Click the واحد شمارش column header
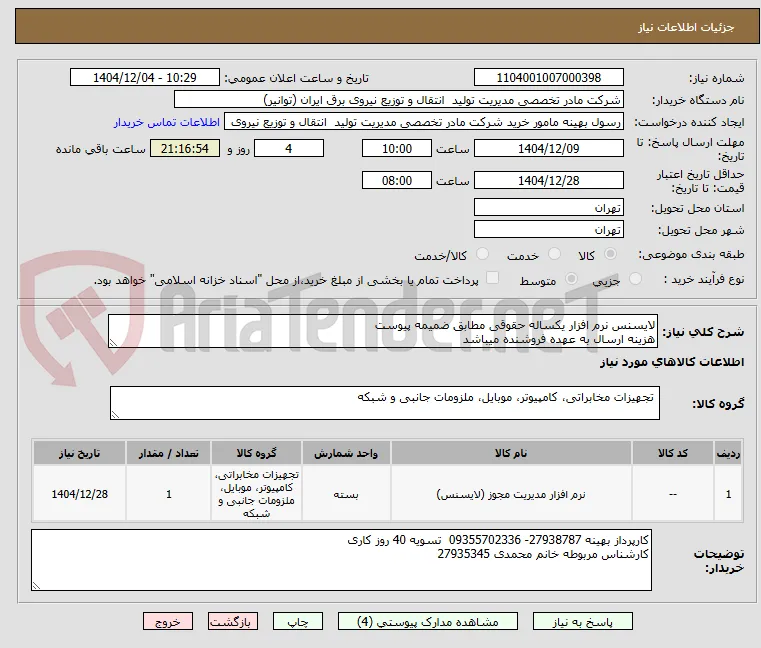The image size is (761, 648). [x=346, y=453]
